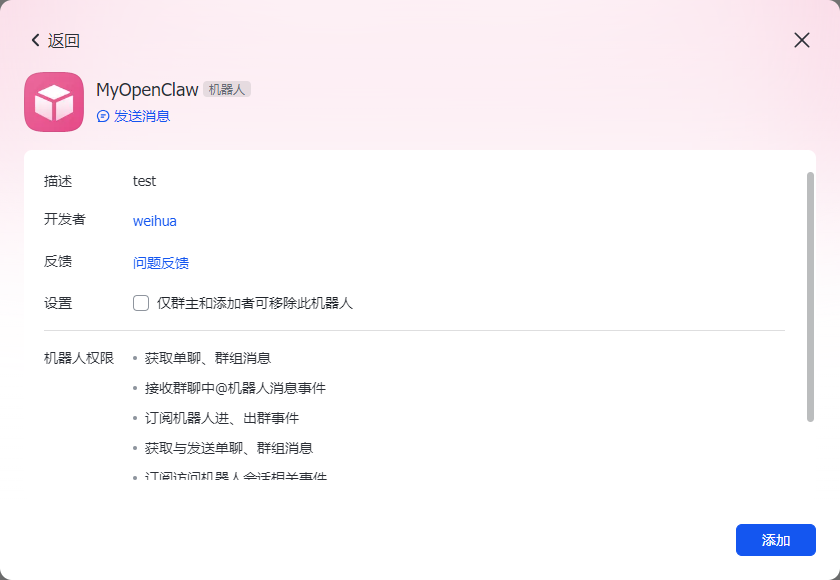Toggle the removal restriction checkbox in 设置
This screenshot has height=580, width=840.
tap(140, 302)
